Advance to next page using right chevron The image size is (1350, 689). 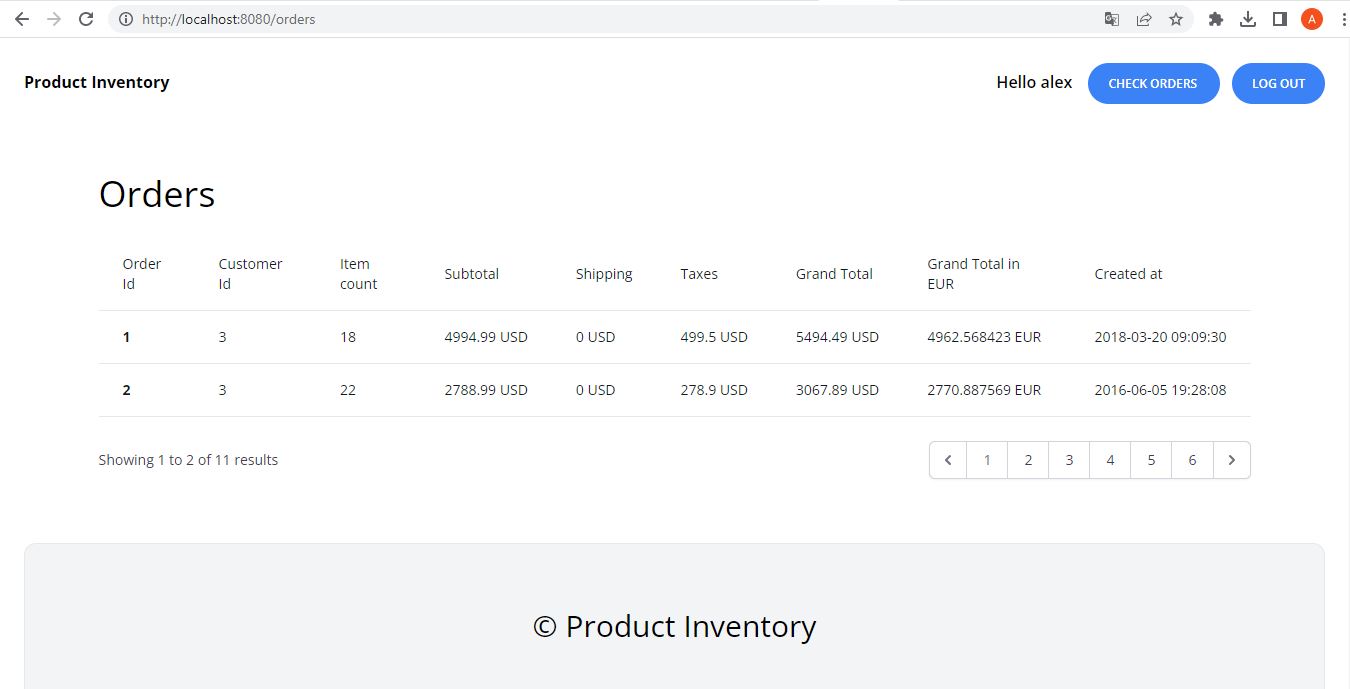tap(1232, 459)
